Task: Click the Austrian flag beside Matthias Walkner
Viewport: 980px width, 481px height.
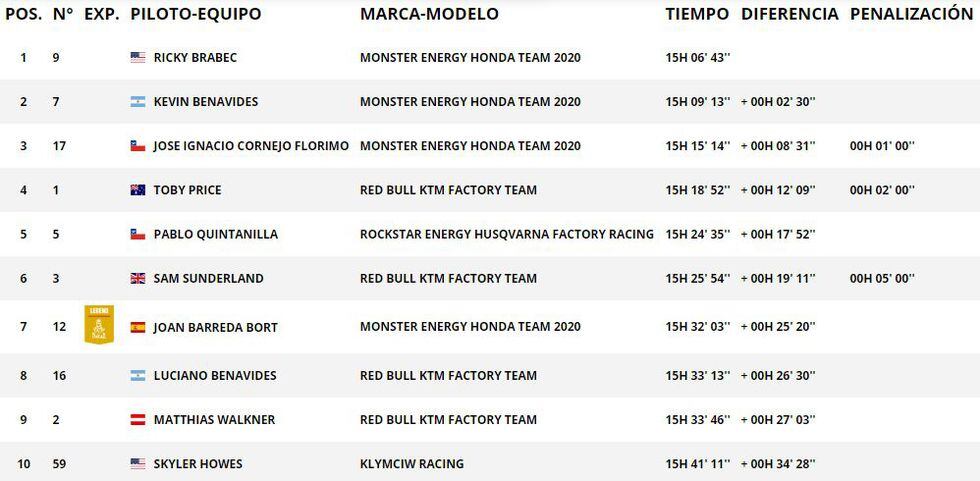Action: click(x=138, y=420)
